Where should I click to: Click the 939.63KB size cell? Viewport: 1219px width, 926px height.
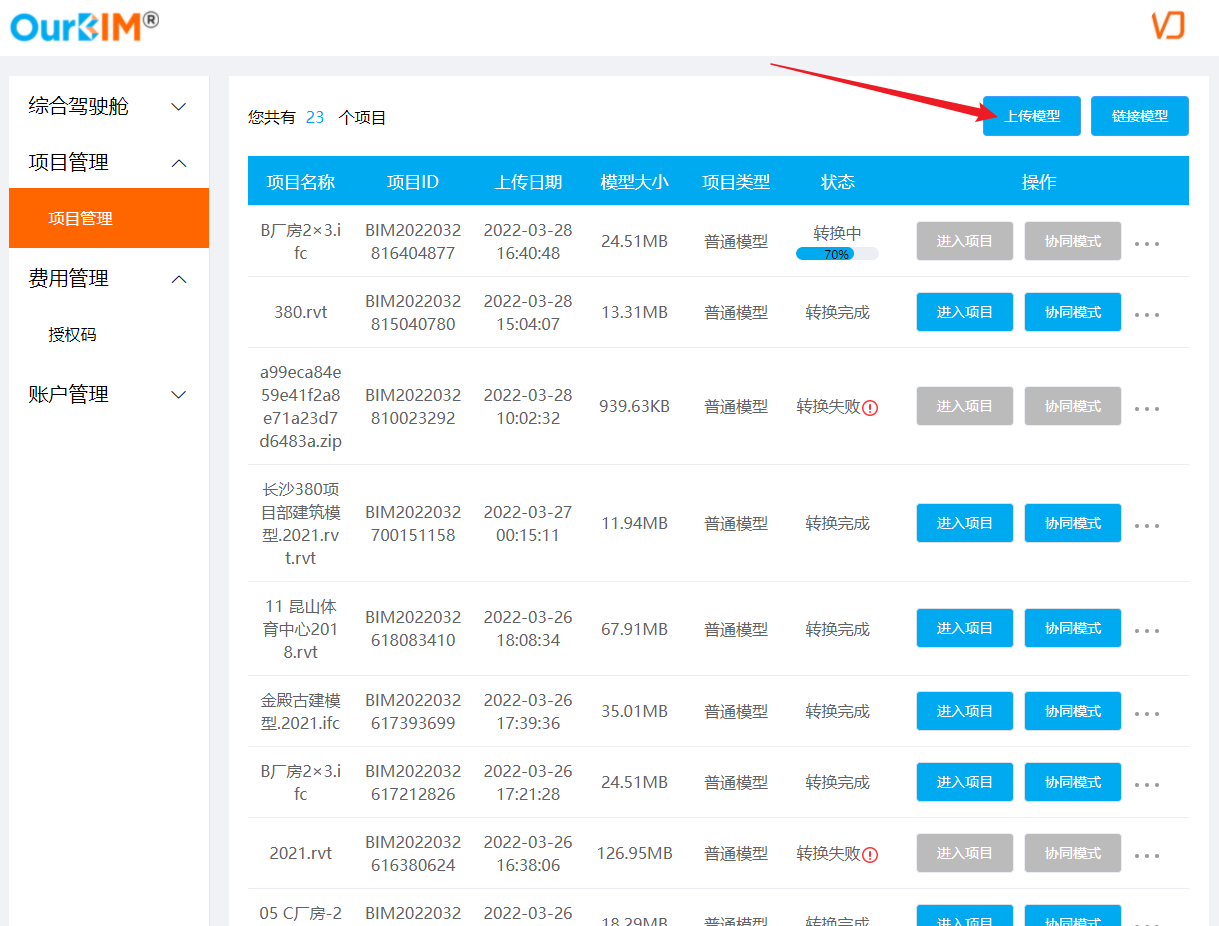point(634,406)
